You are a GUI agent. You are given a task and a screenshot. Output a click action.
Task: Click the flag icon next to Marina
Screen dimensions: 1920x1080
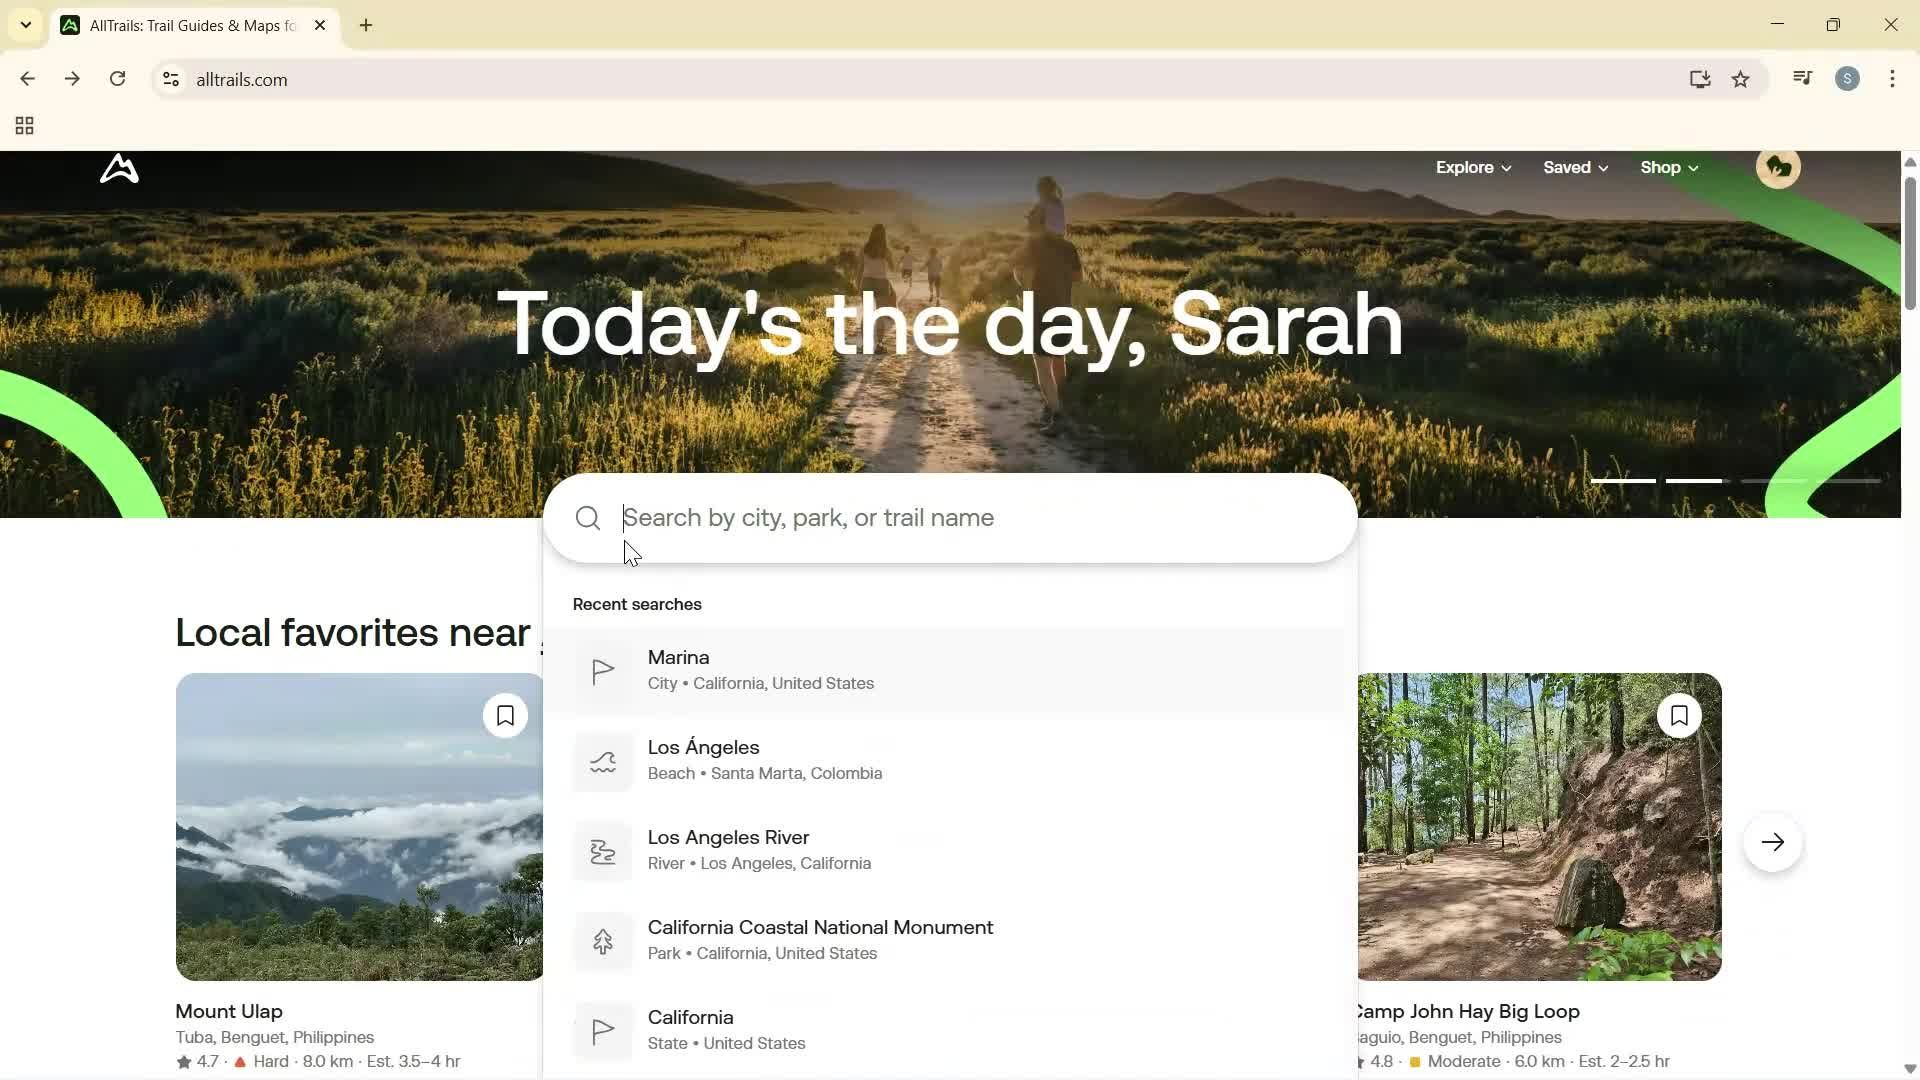pos(602,671)
